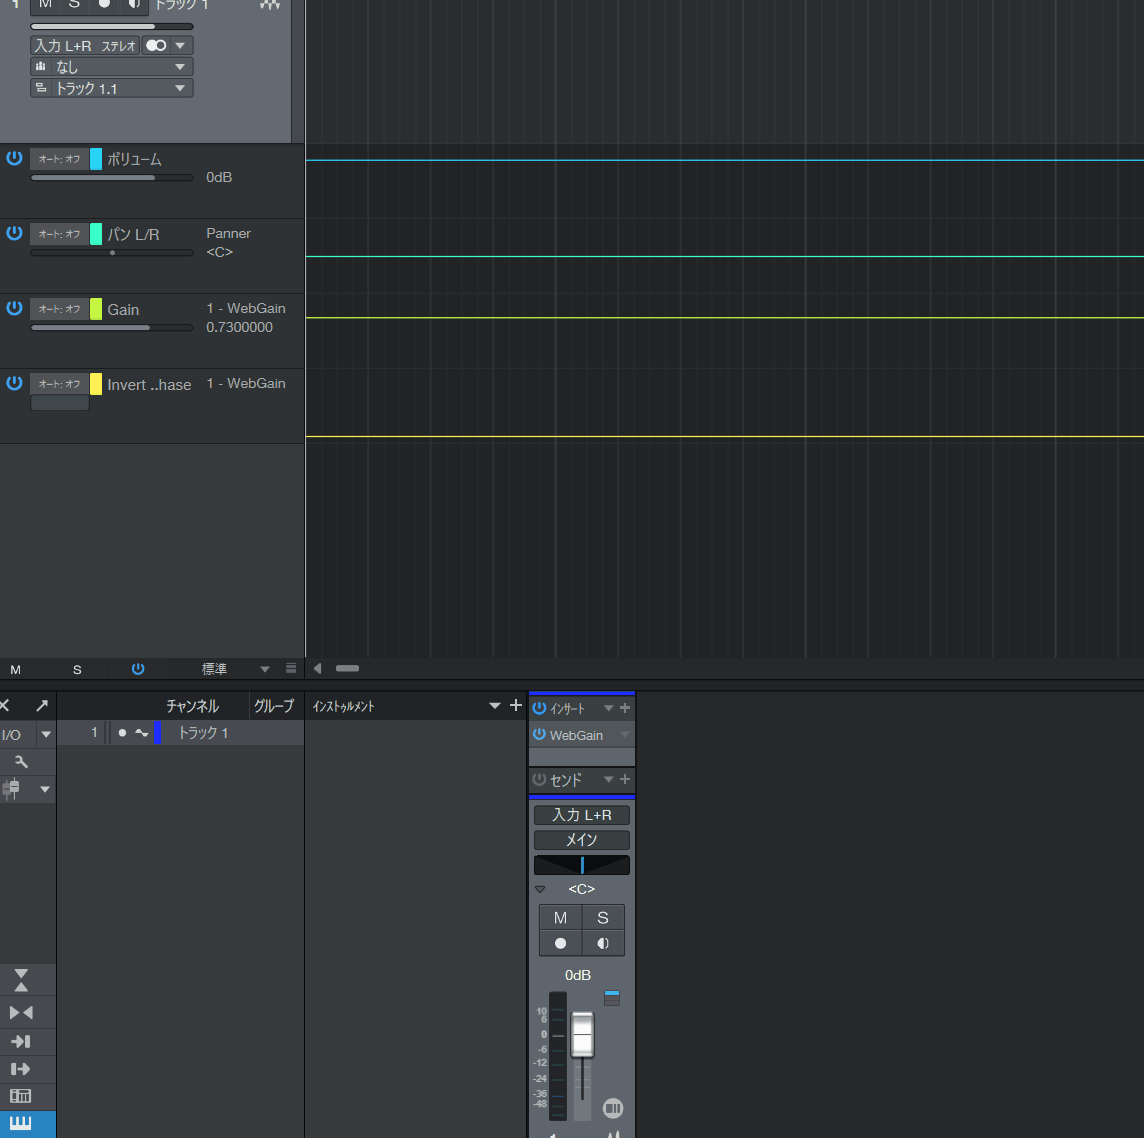
Task: Select トラック 1 in channel list
Action: [x=203, y=732]
